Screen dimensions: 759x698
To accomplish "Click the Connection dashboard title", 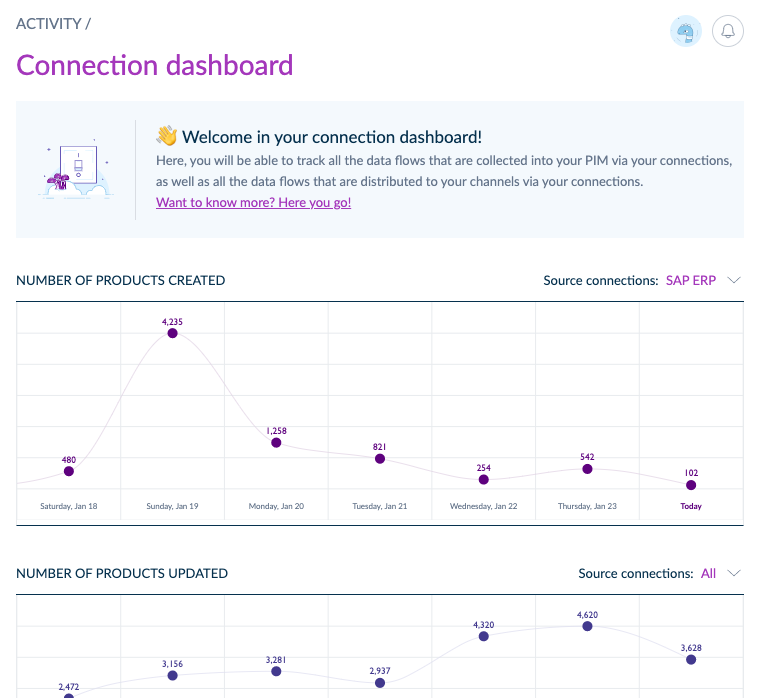I will click(155, 65).
